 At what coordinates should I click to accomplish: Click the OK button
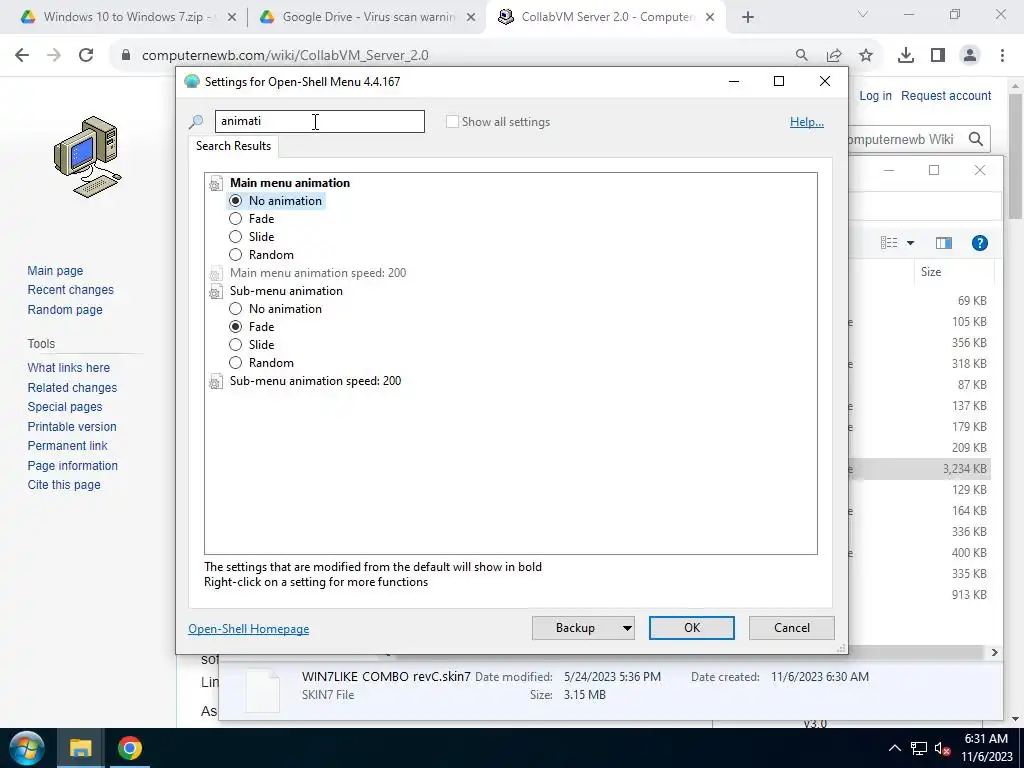click(692, 628)
